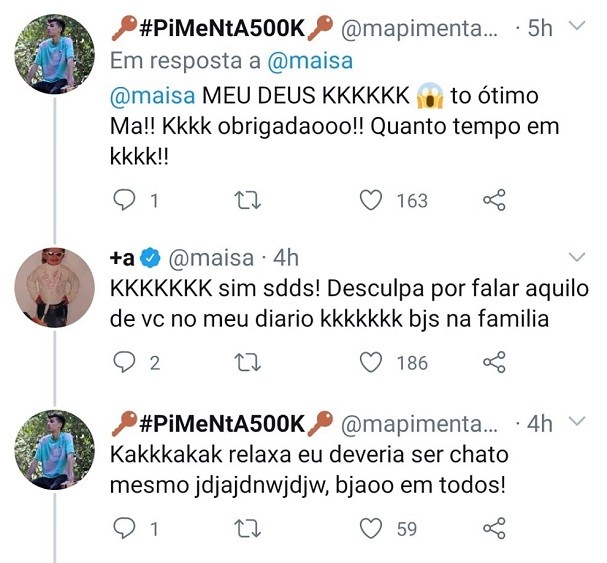Reply to maisa's 'KKKKKKK sim sdds' tweet
Viewport: 607px width, 563px height.
tap(124, 363)
